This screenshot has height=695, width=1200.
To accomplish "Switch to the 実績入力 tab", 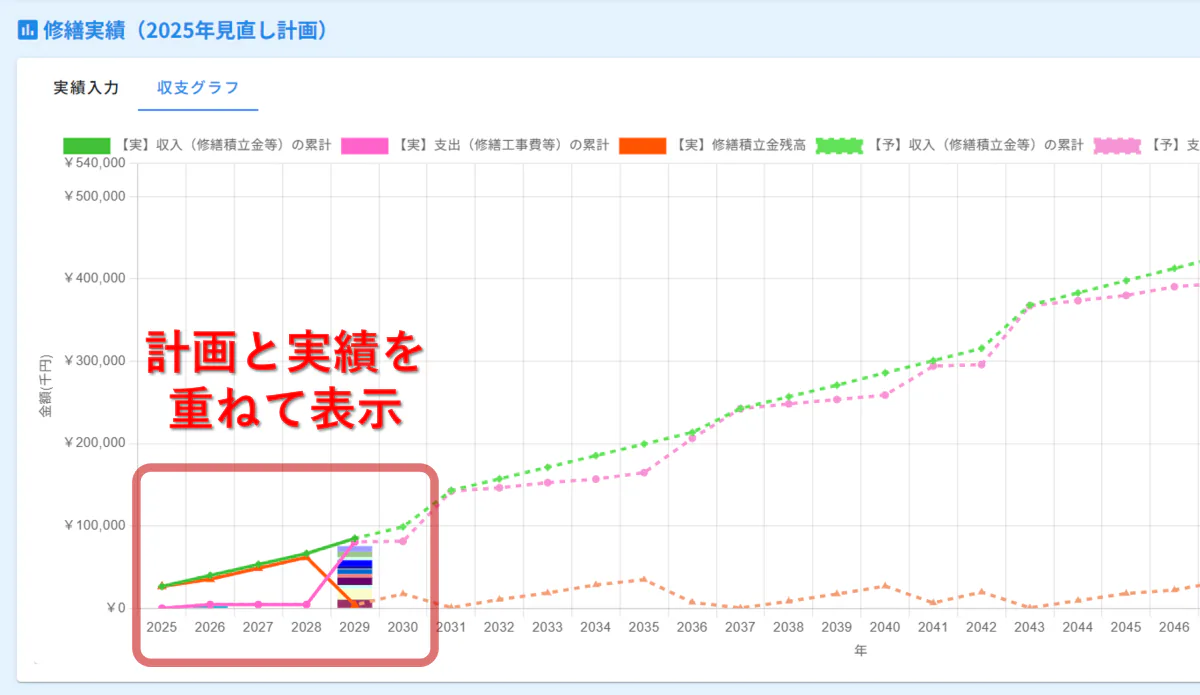I will click(86, 87).
